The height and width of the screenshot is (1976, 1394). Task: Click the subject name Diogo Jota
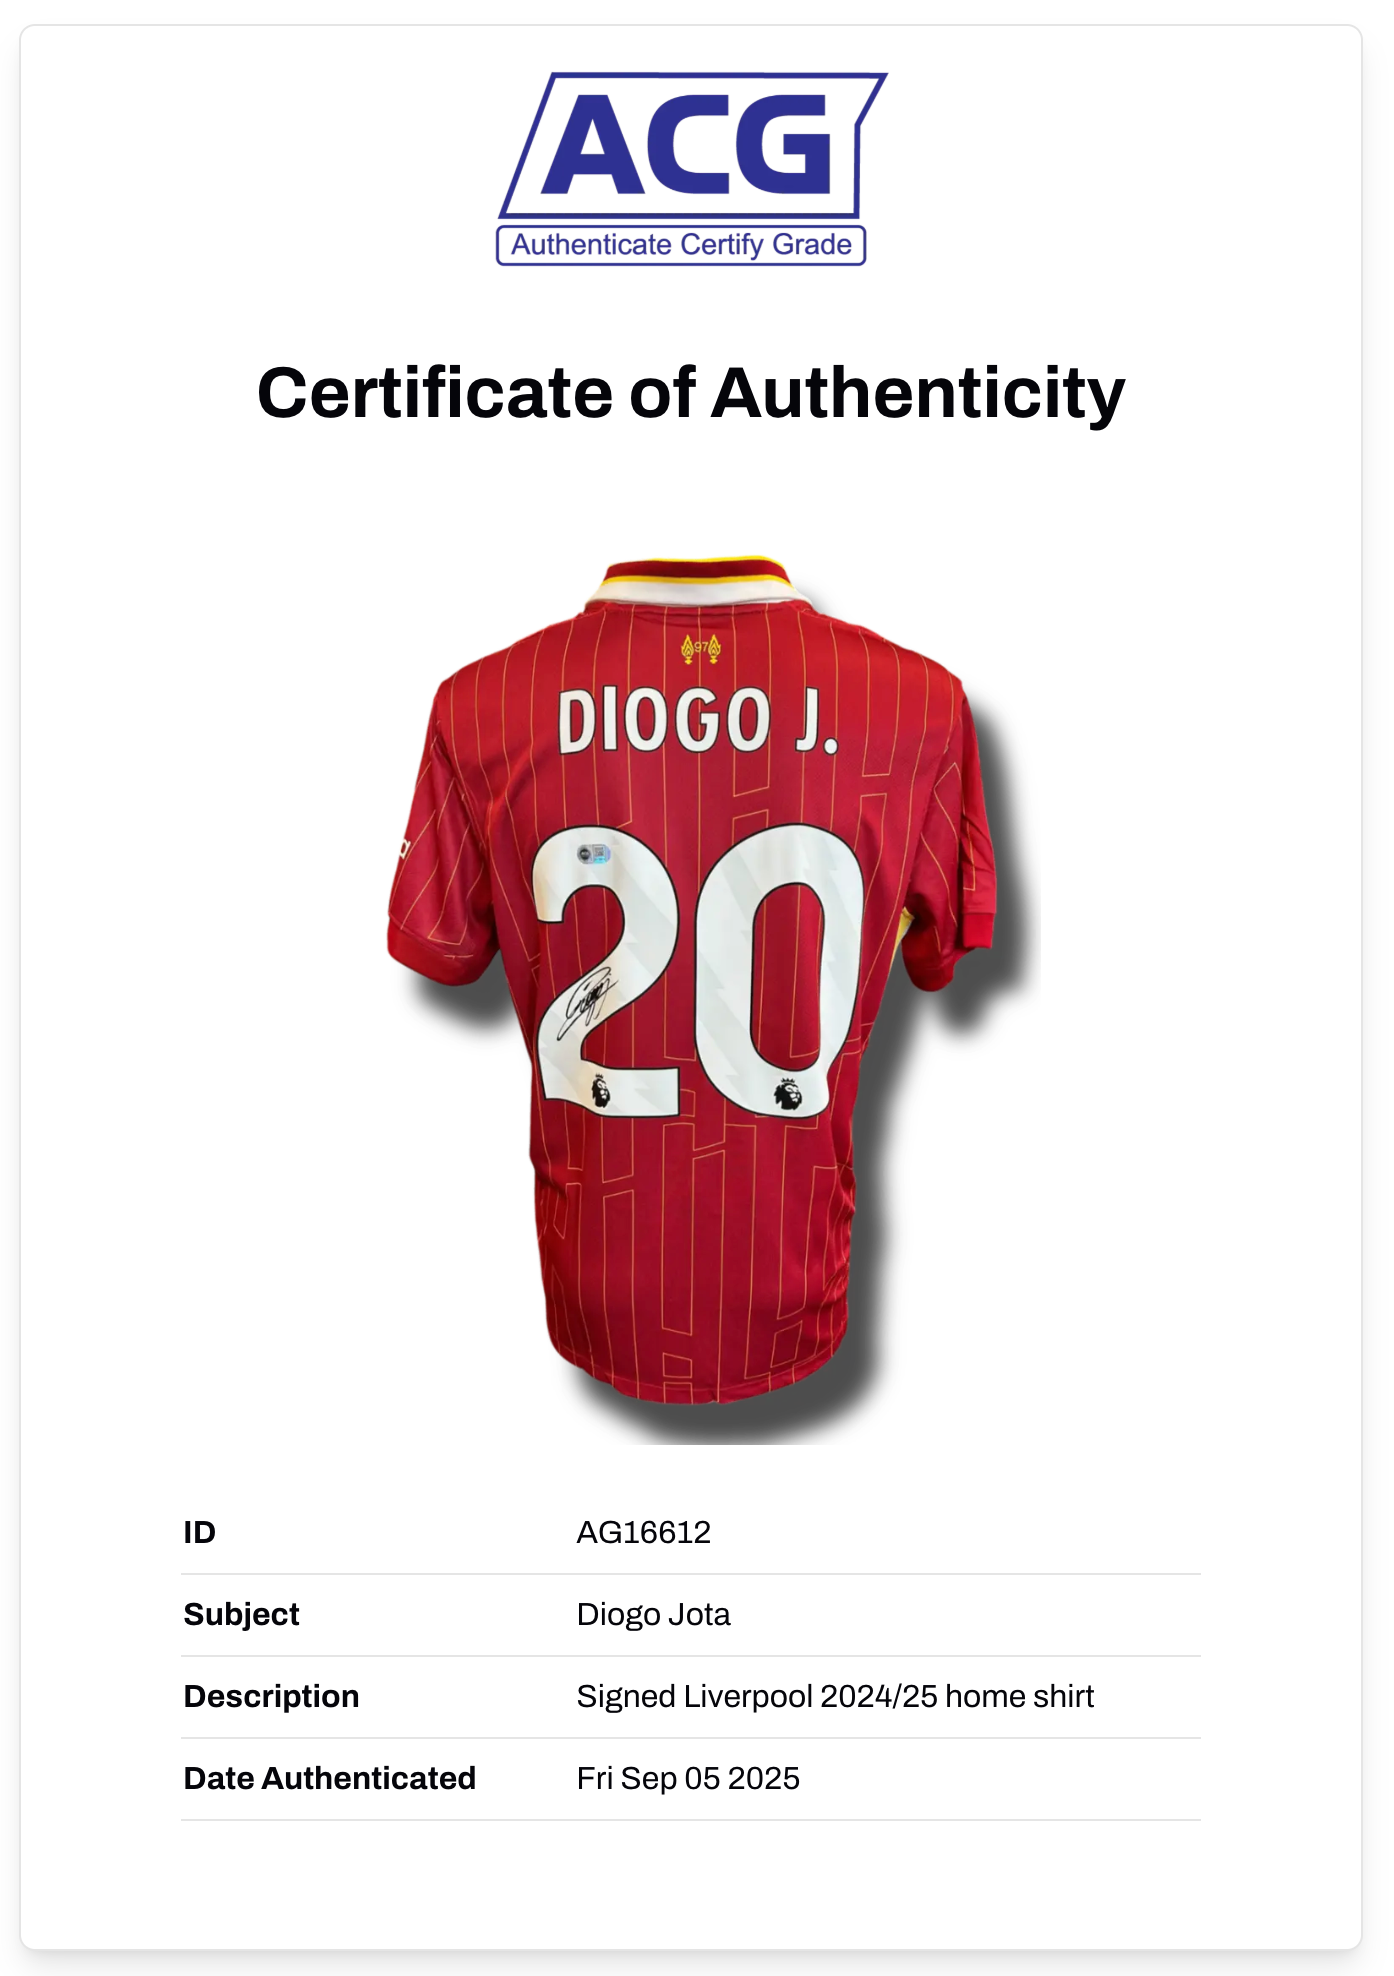653,1614
